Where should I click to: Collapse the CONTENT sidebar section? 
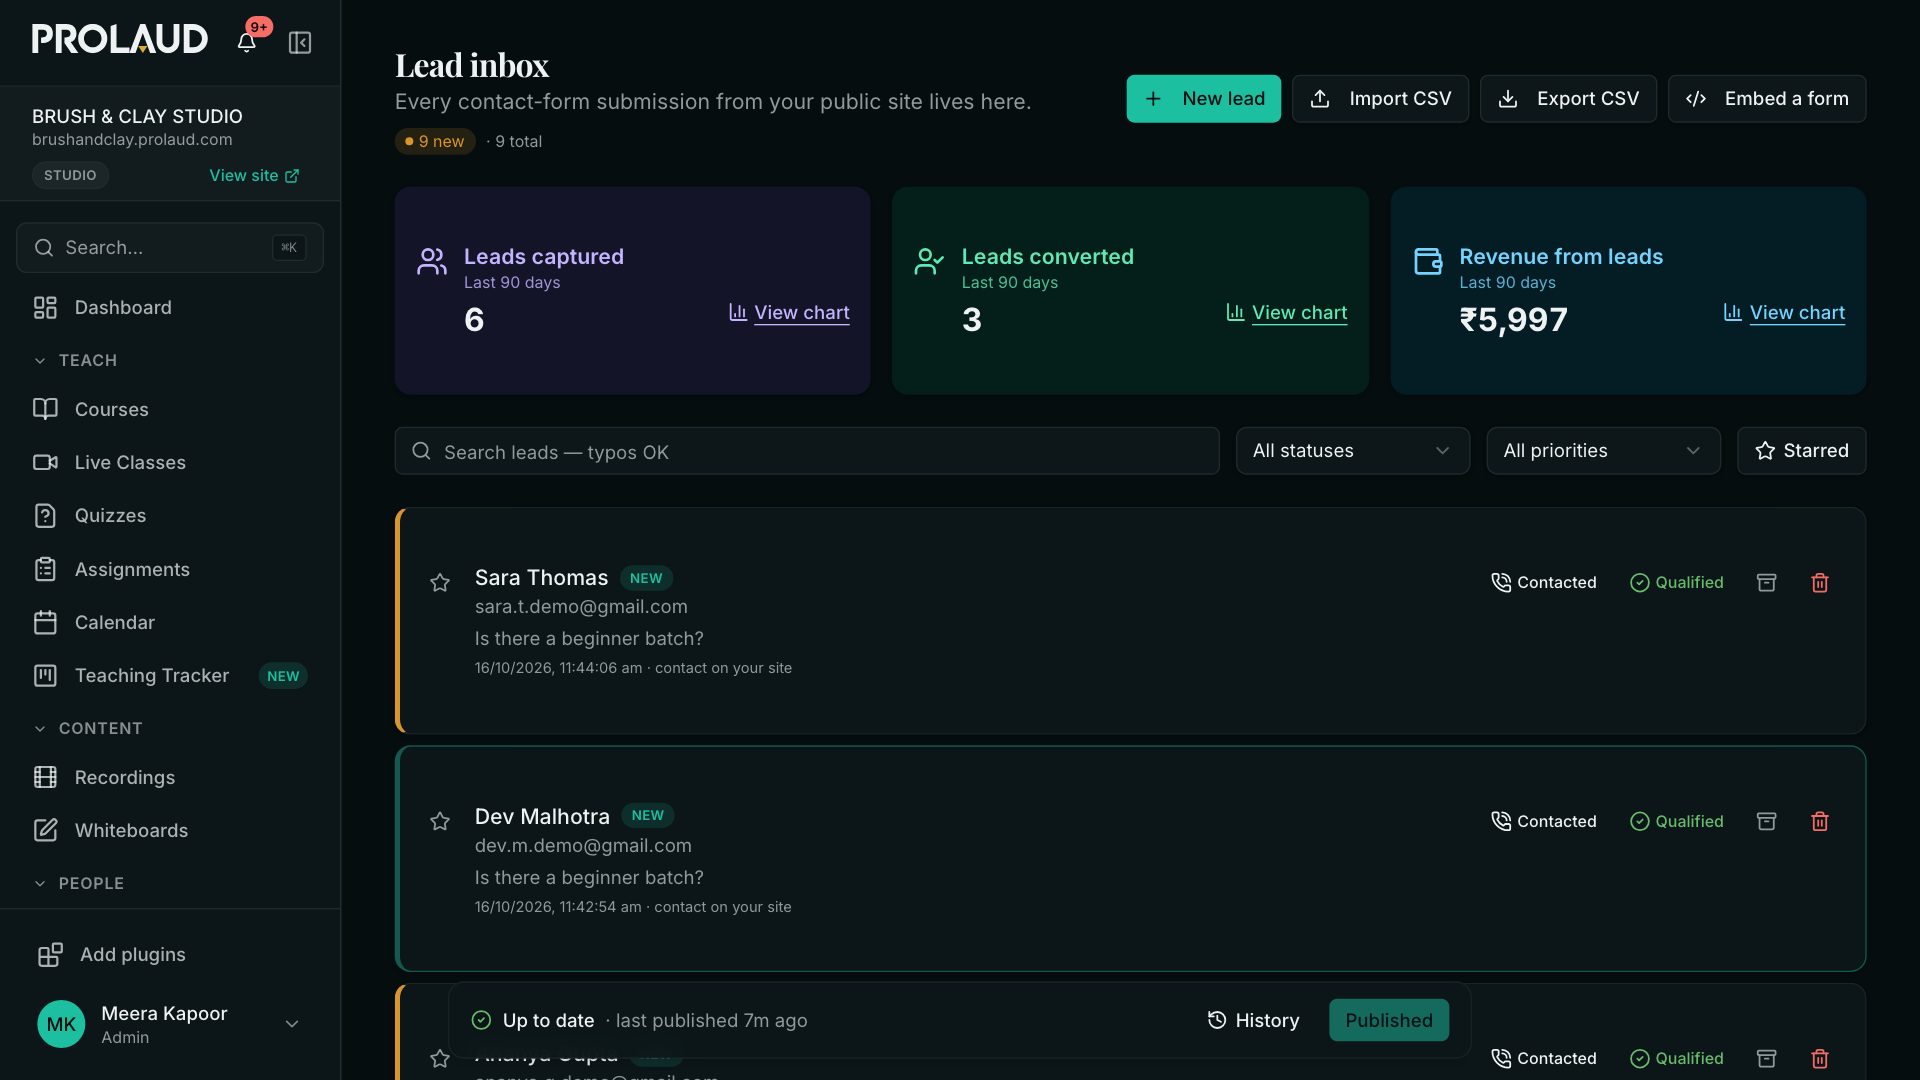tap(88, 728)
